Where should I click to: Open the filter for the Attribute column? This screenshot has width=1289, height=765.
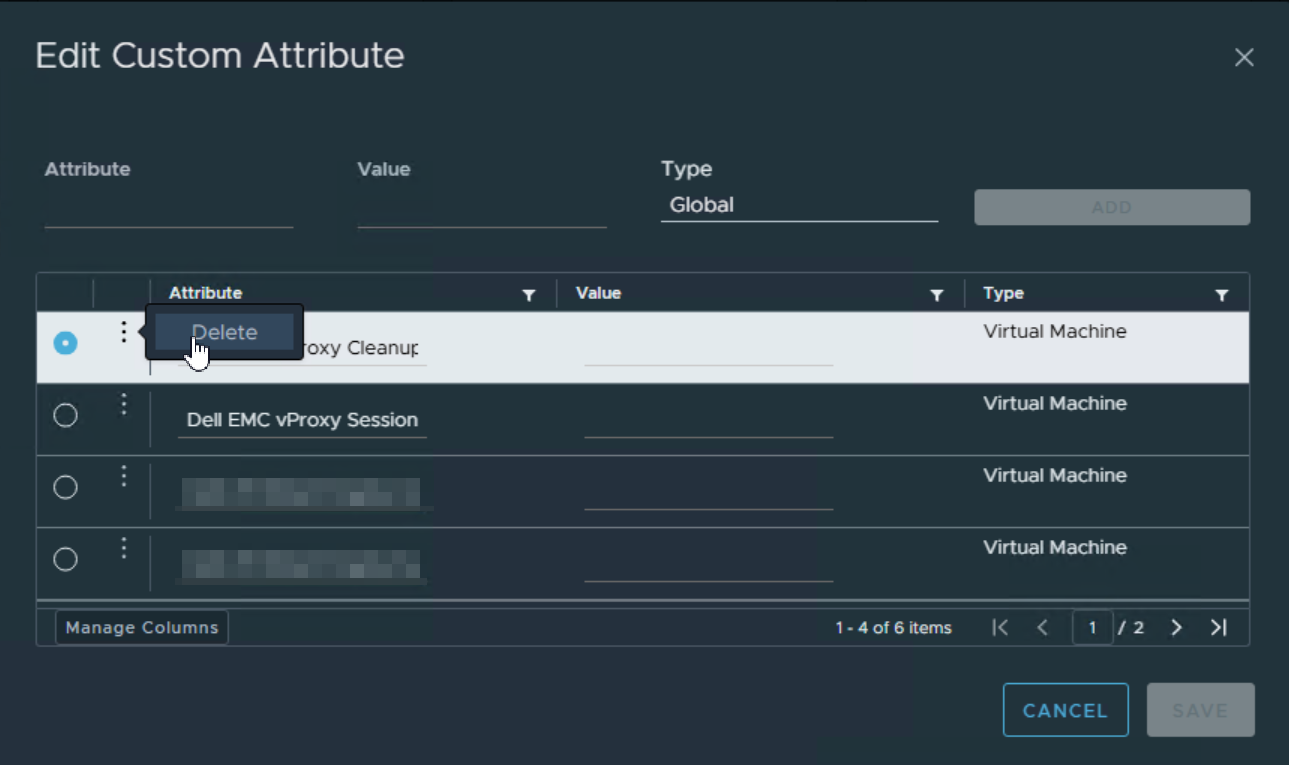tap(528, 293)
